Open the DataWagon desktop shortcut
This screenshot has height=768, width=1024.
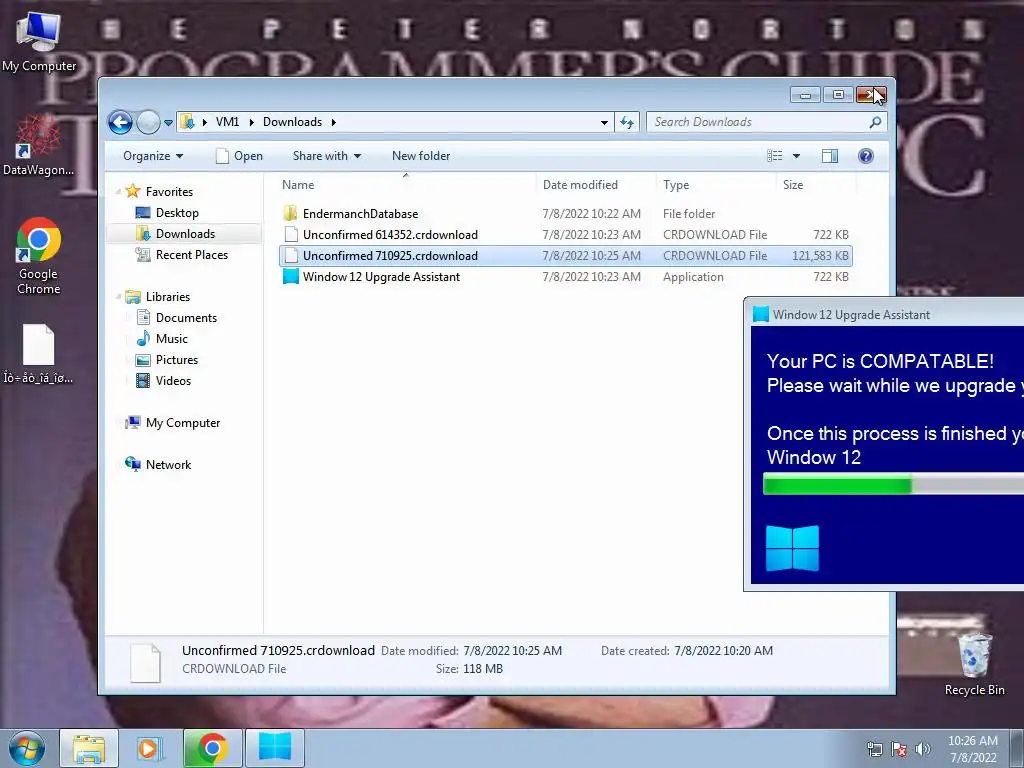pyautogui.click(x=39, y=145)
